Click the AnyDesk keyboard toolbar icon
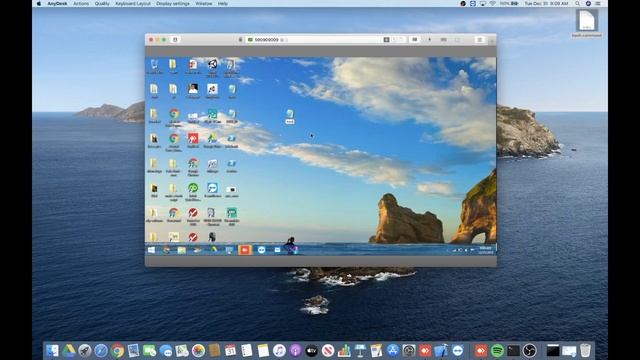640x360 pixels. point(444,40)
